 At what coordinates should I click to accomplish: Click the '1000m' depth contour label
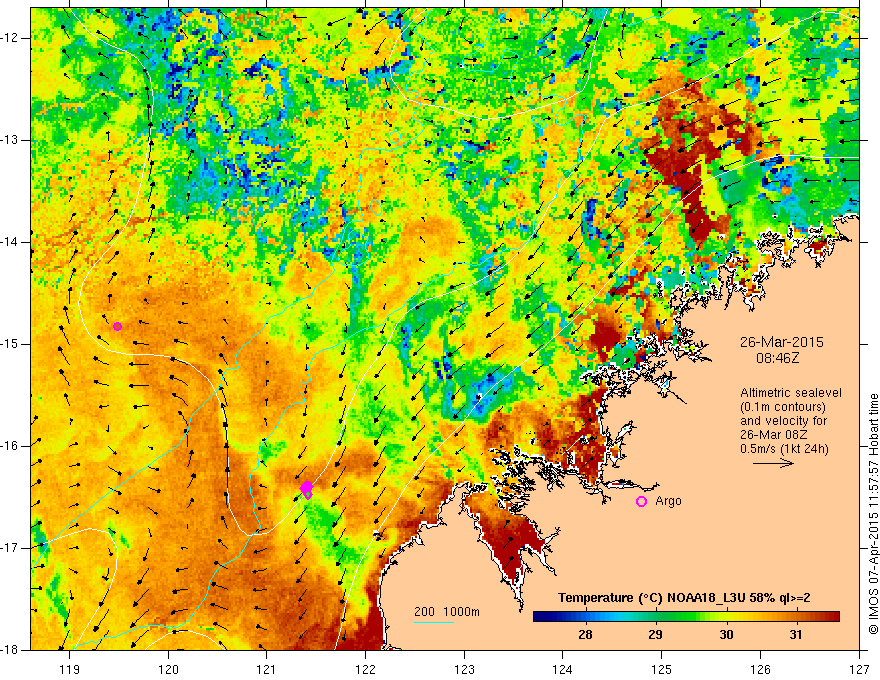pyautogui.click(x=461, y=612)
